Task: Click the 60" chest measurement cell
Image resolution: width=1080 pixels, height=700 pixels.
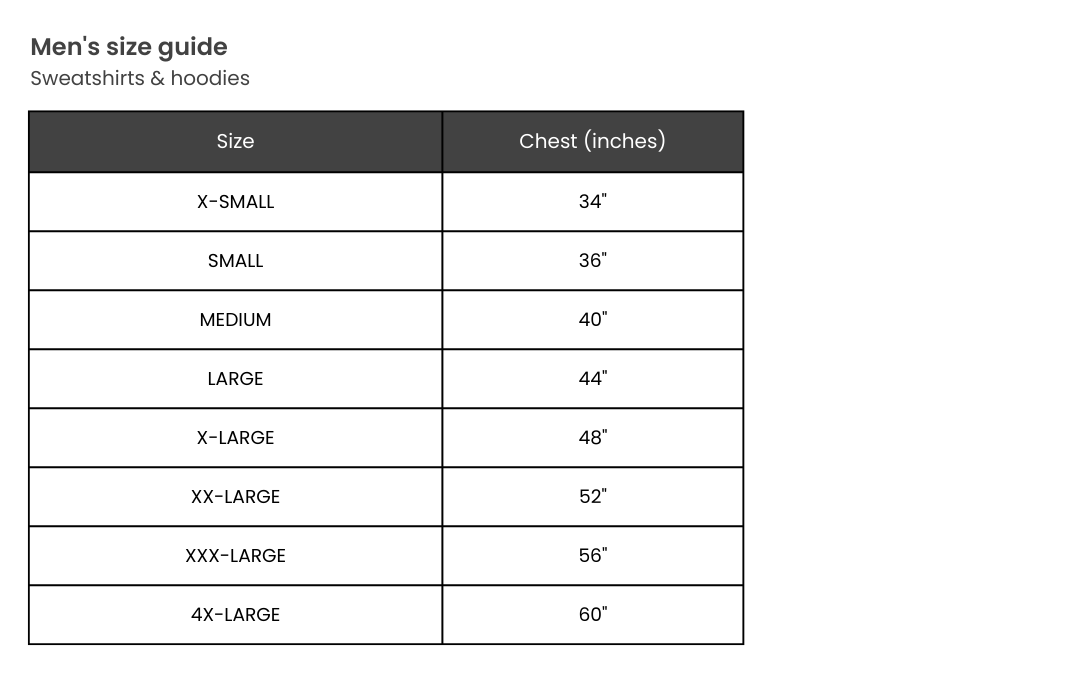Action: point(592,615)
